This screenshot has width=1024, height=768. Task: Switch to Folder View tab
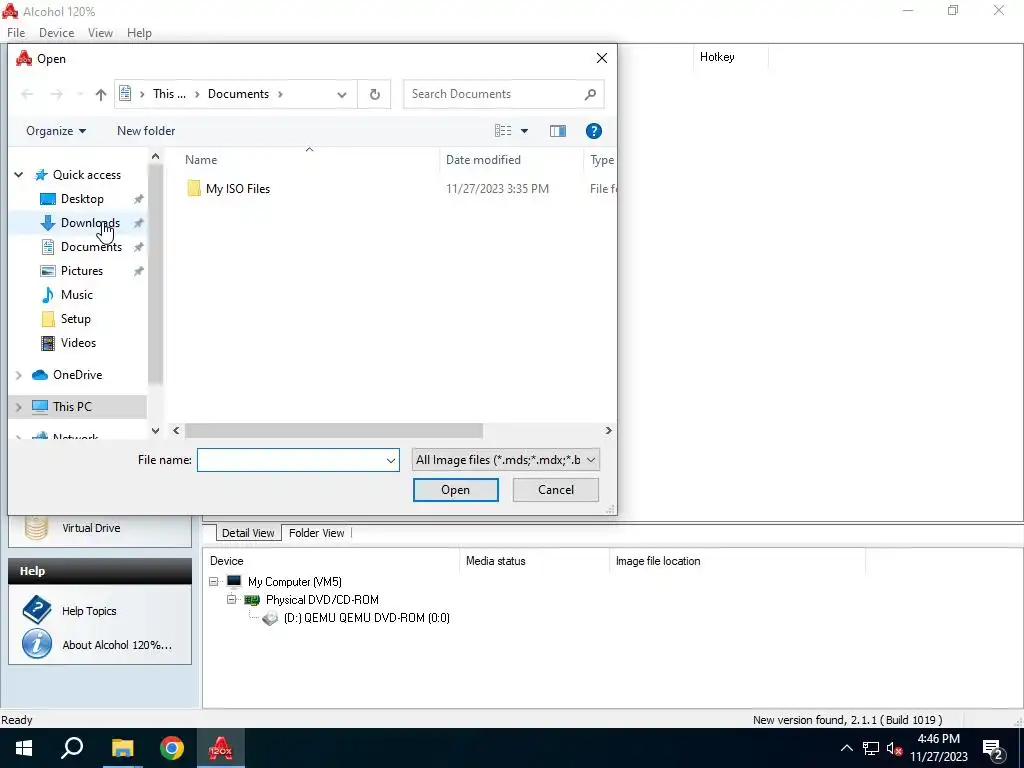[x=316, y=533]
